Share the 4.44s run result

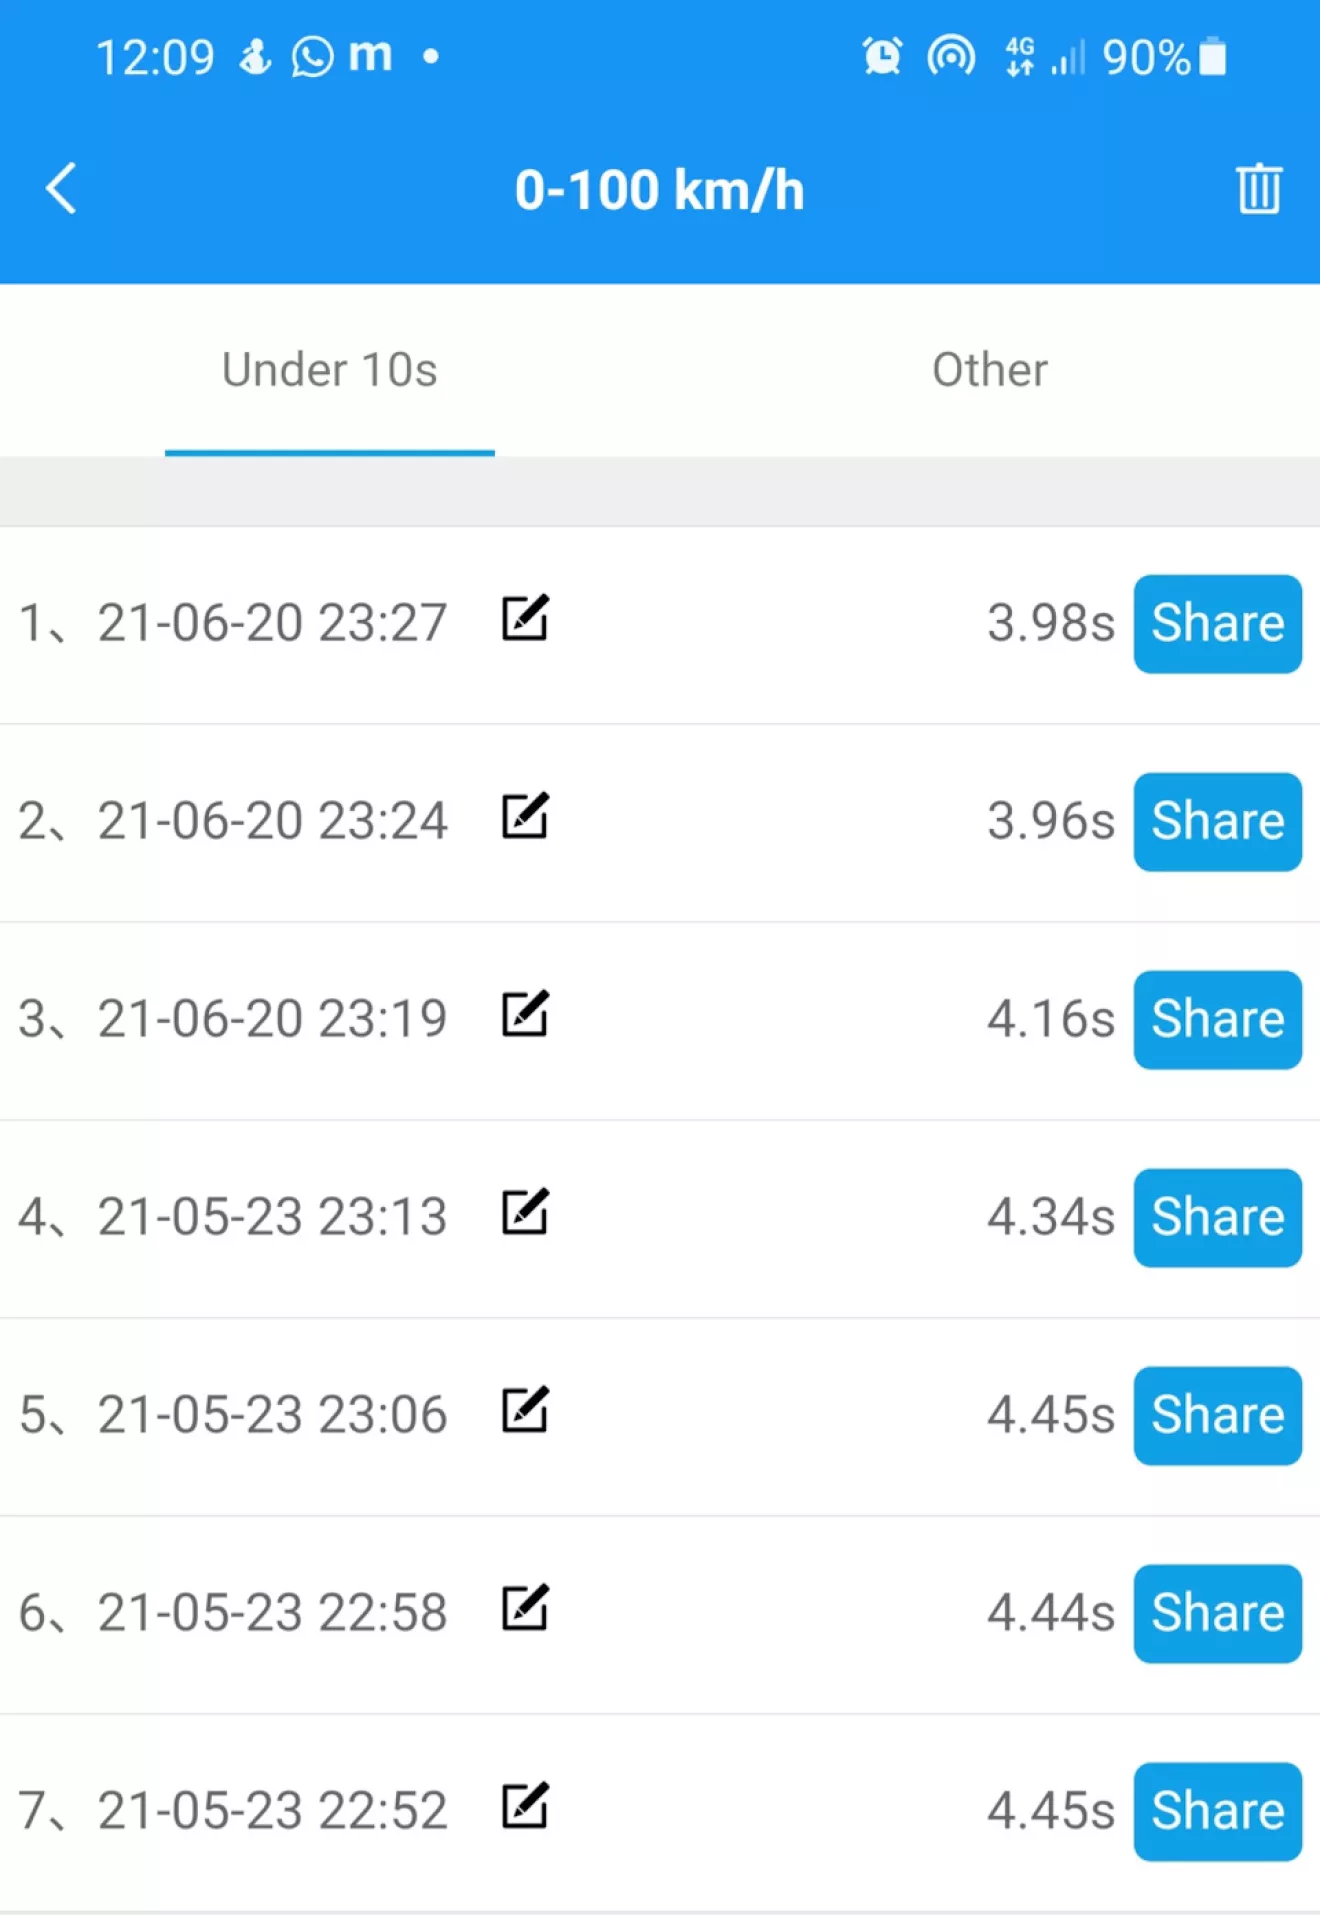point(1218,1614)
